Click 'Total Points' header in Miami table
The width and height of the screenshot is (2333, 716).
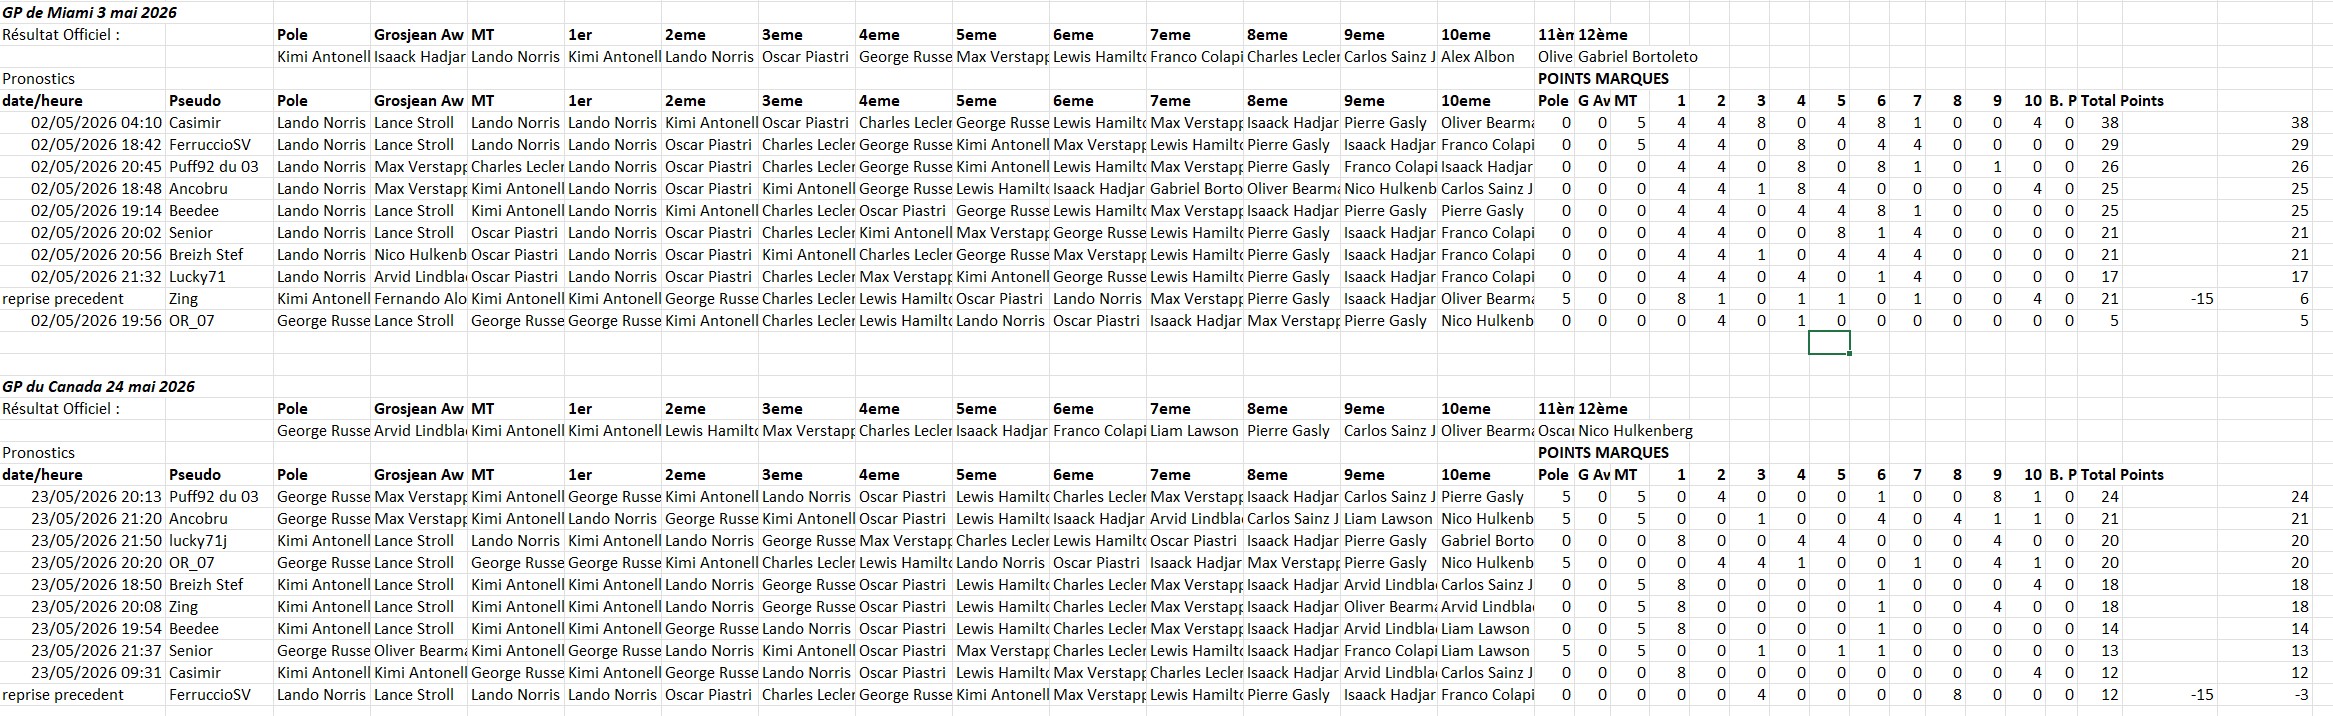pyautogui.click(x=2122, y=101)
